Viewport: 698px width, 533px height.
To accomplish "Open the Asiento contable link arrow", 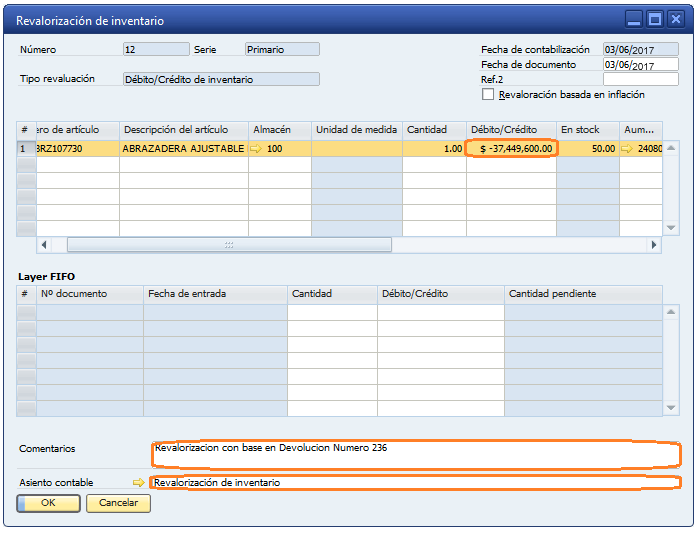I will click(x=139, y=483).
